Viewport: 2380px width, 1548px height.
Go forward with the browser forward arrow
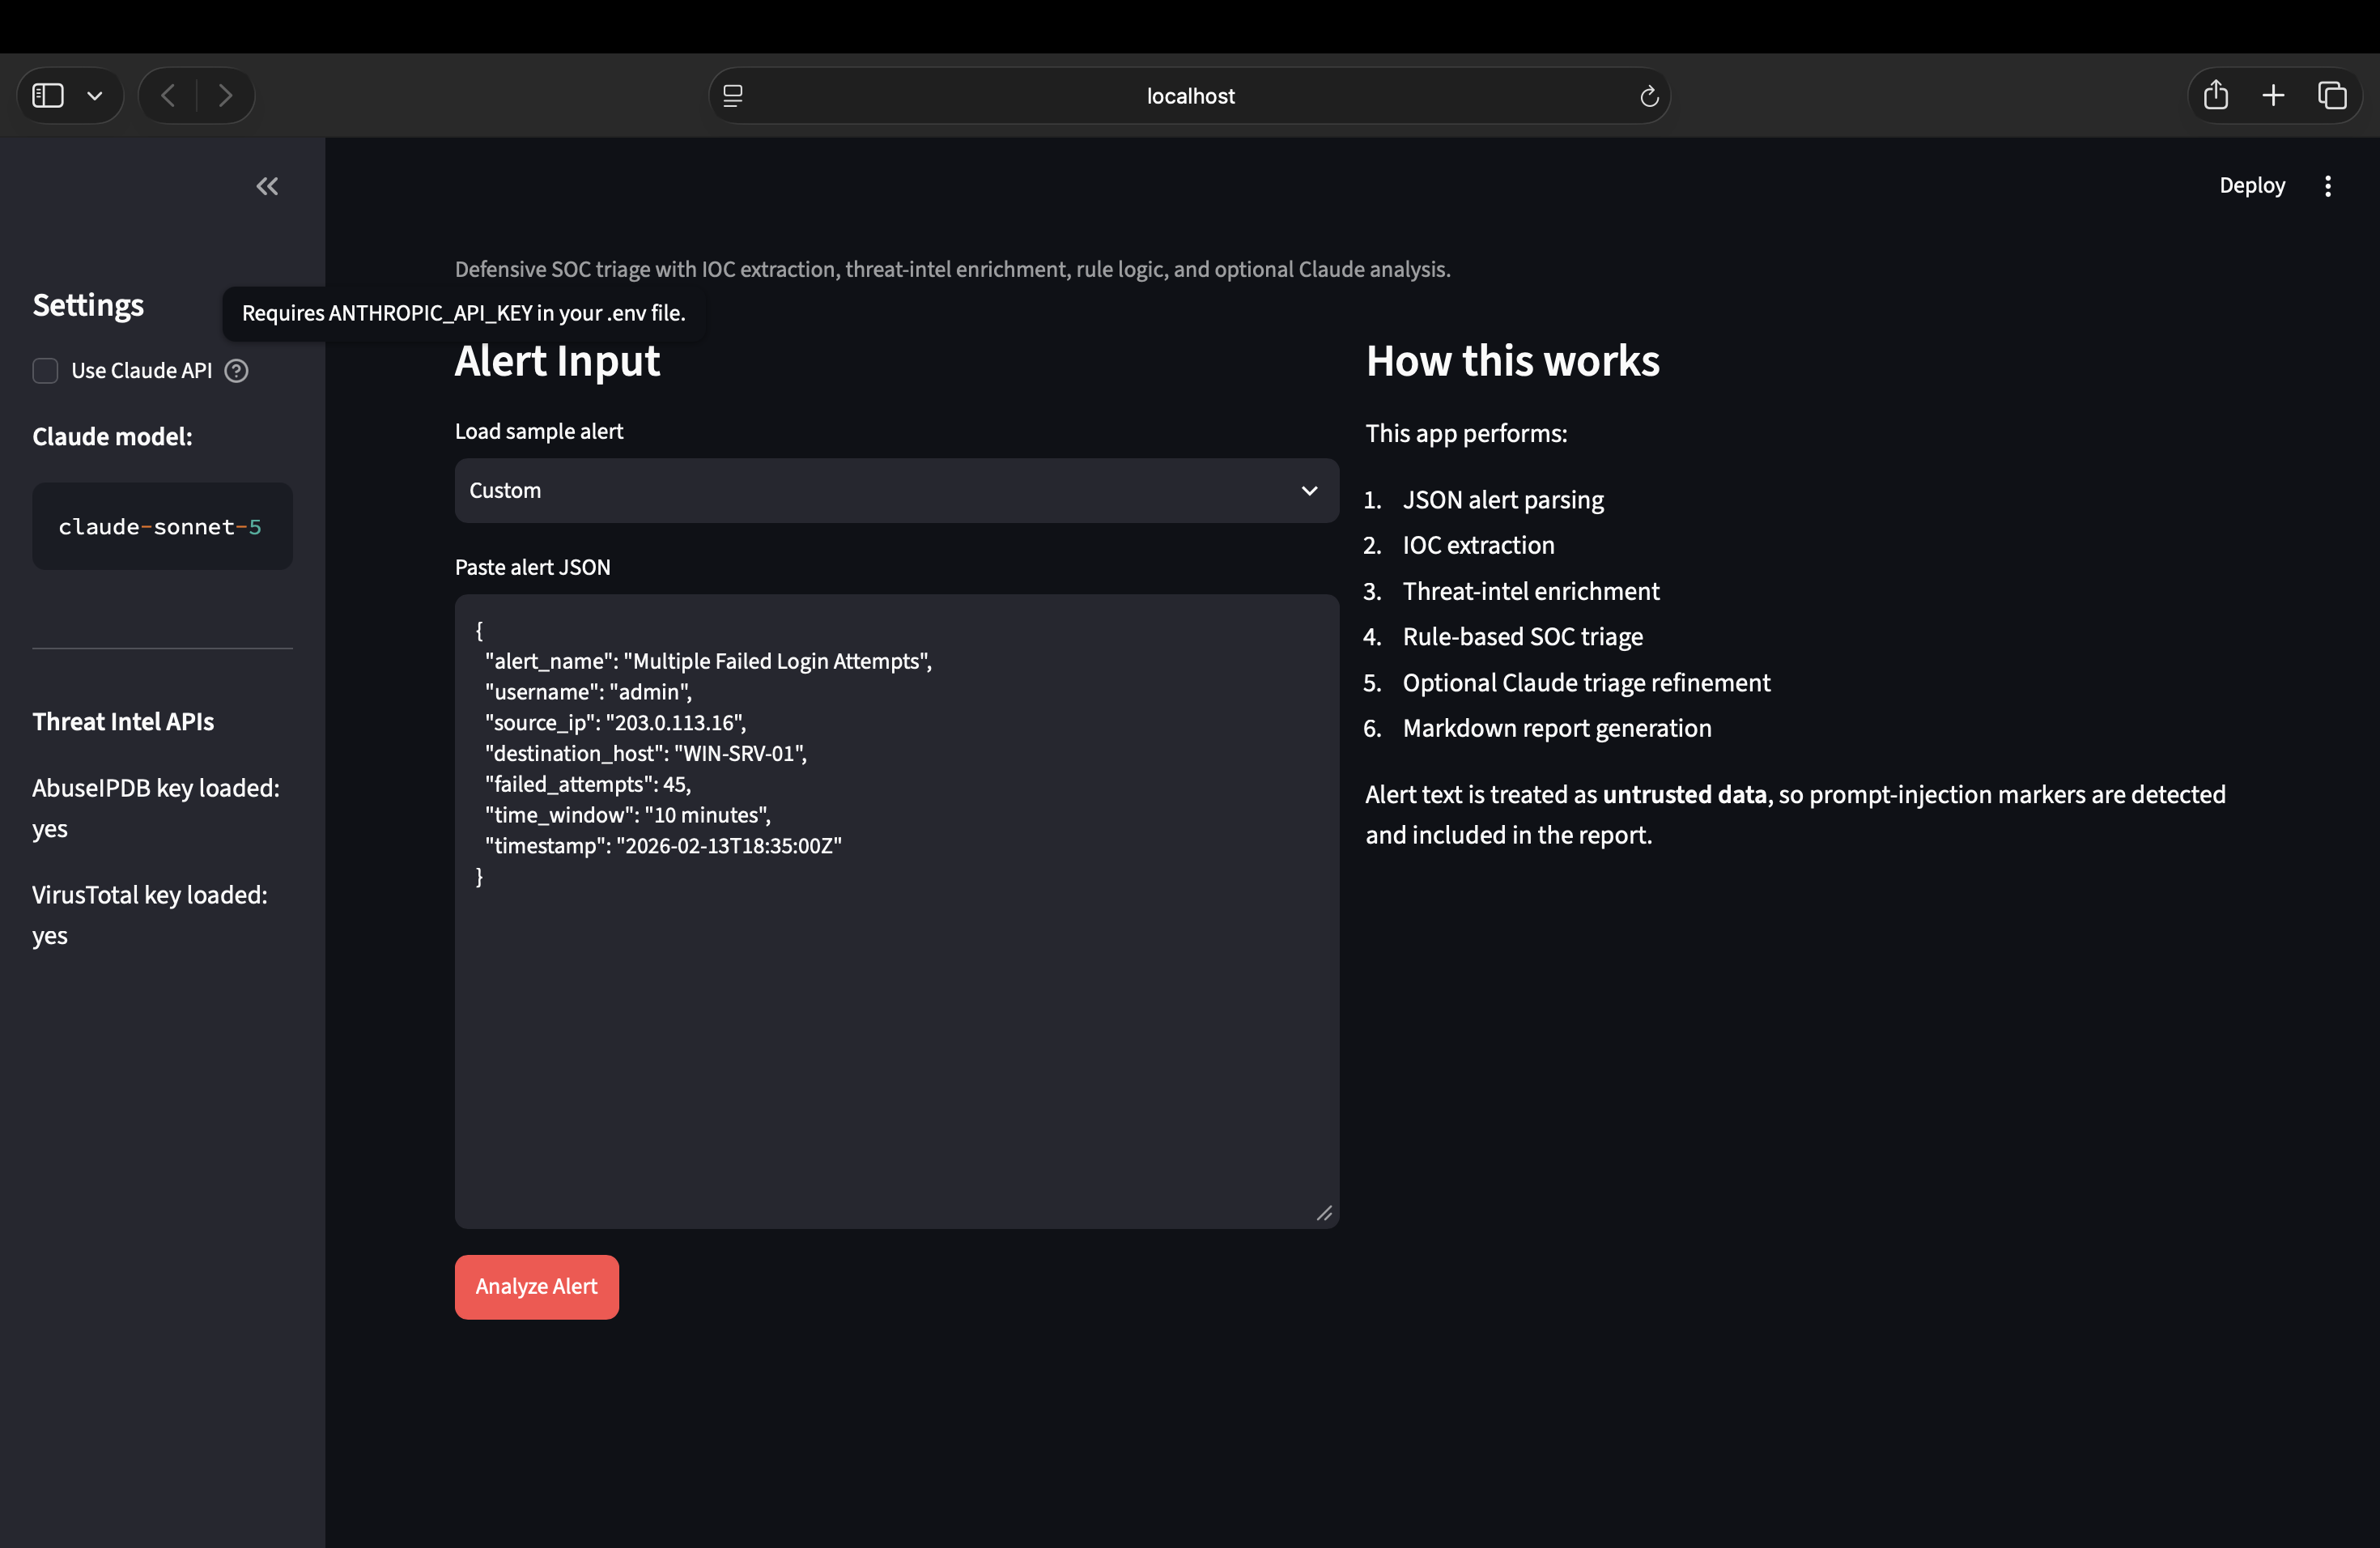[x=226, y=96]
